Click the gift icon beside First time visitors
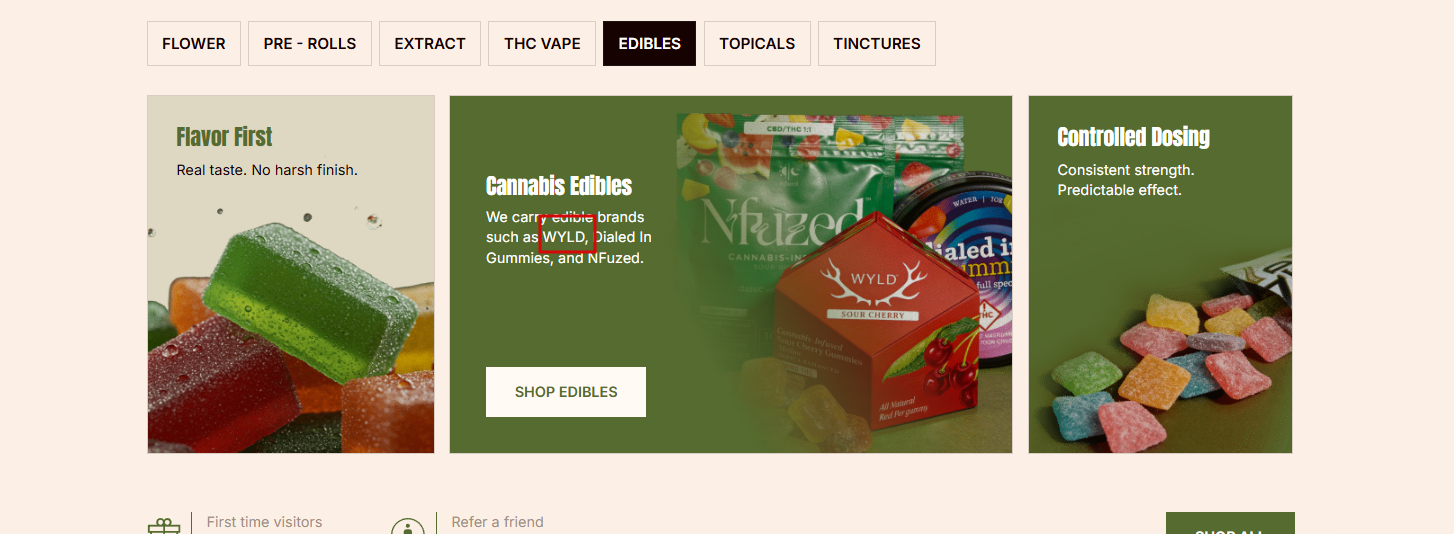This screenshot has width=1454, height=534. pyautogui.click(x=164, y=526)
